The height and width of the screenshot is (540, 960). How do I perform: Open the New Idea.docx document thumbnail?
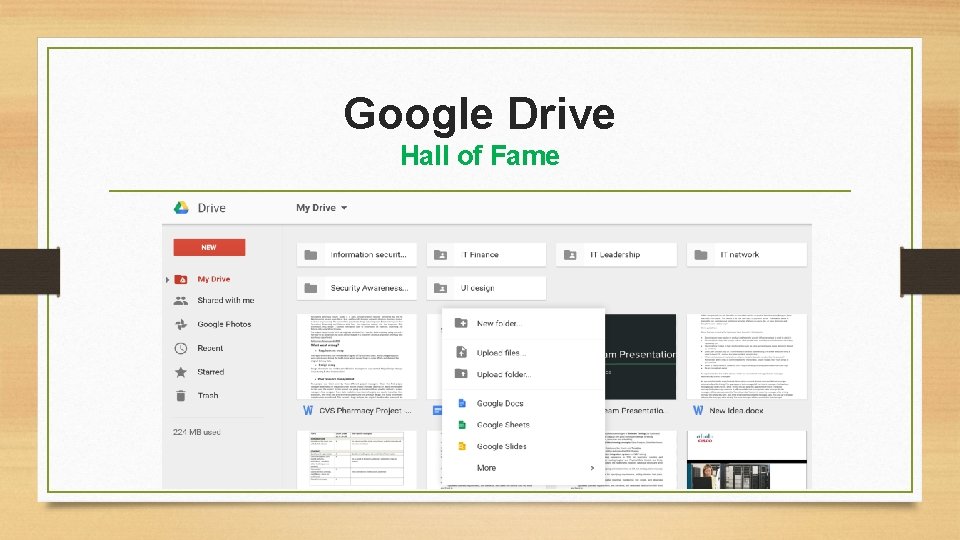click(747, 356)
